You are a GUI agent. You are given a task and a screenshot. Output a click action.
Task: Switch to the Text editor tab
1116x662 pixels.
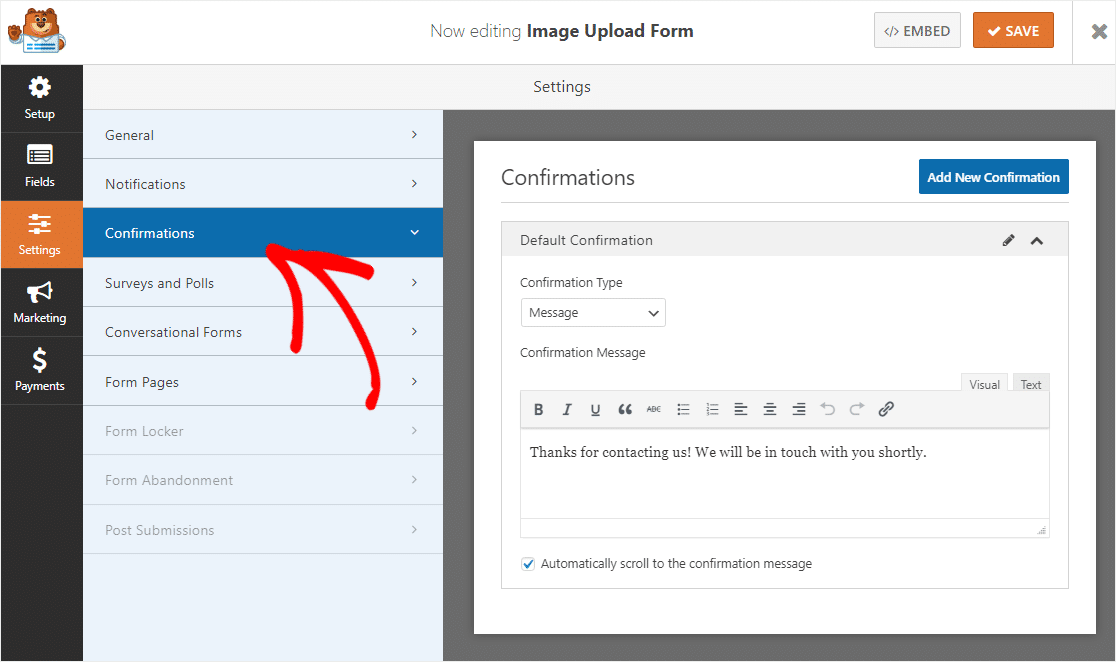(x=1031, y=385)
